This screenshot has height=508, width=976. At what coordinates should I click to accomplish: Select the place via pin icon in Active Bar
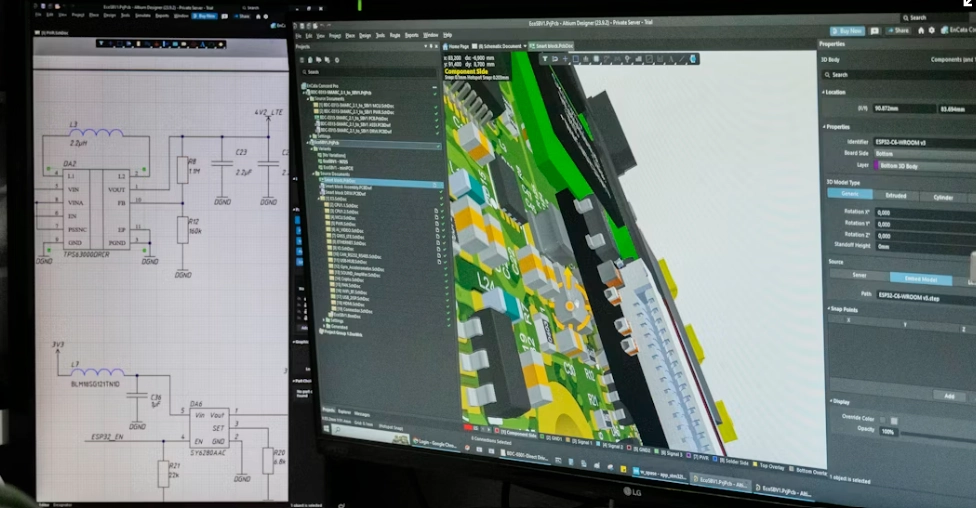coord(627,59)
